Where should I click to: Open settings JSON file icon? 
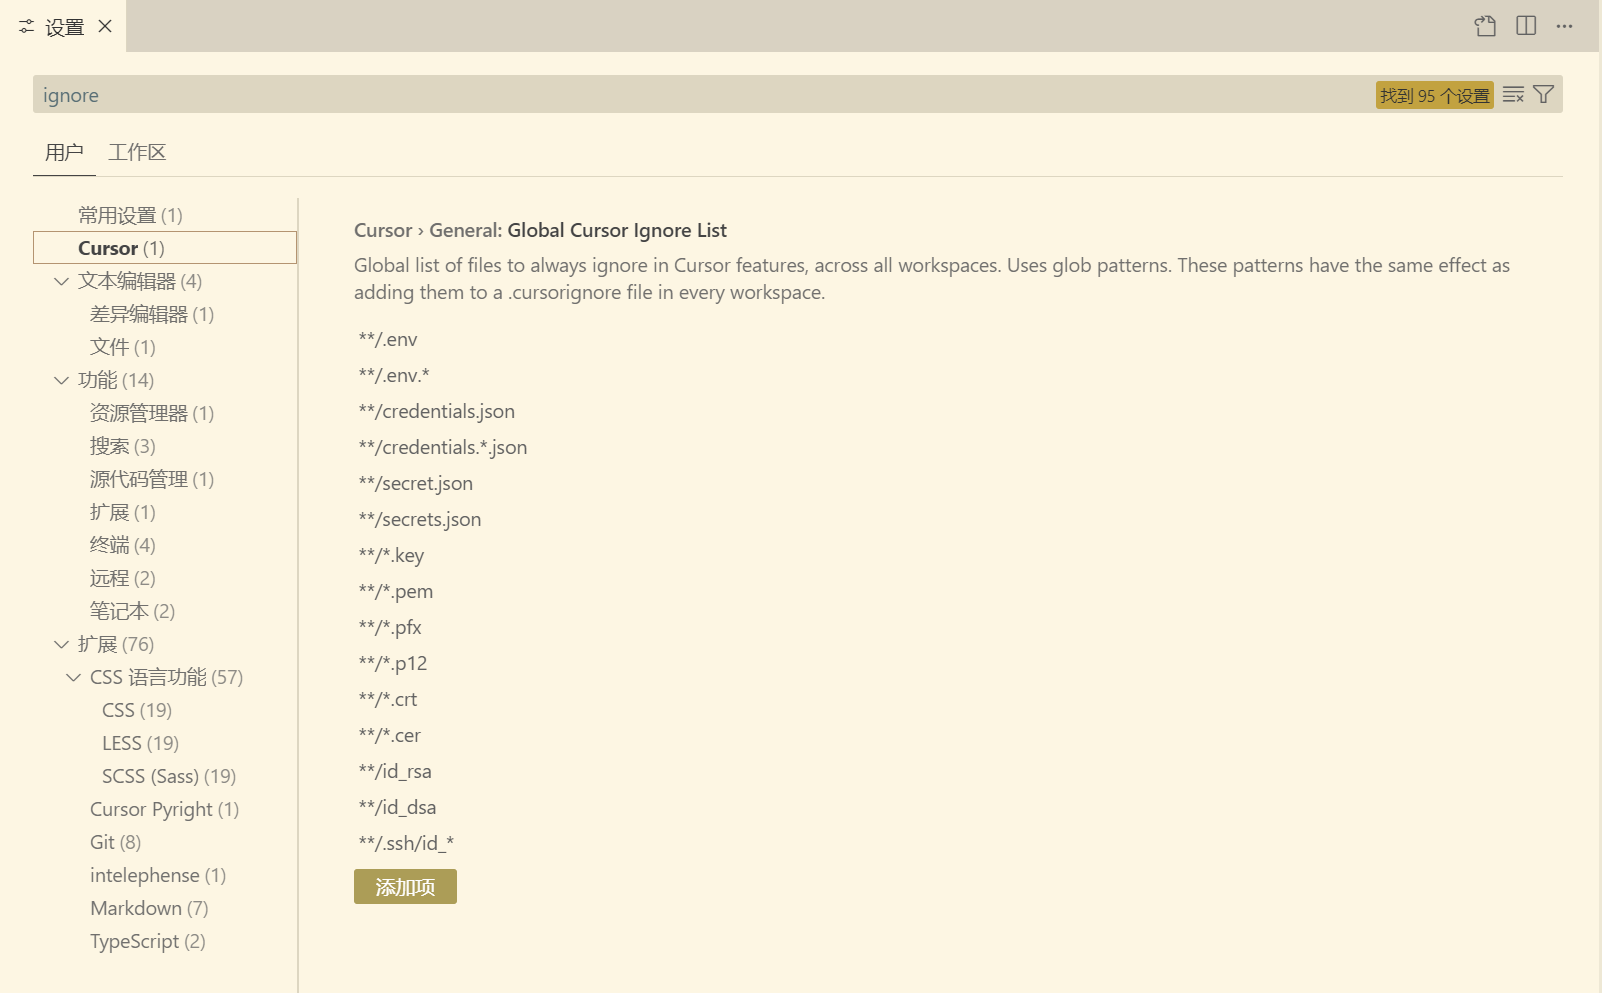(x=1485, y=26)
